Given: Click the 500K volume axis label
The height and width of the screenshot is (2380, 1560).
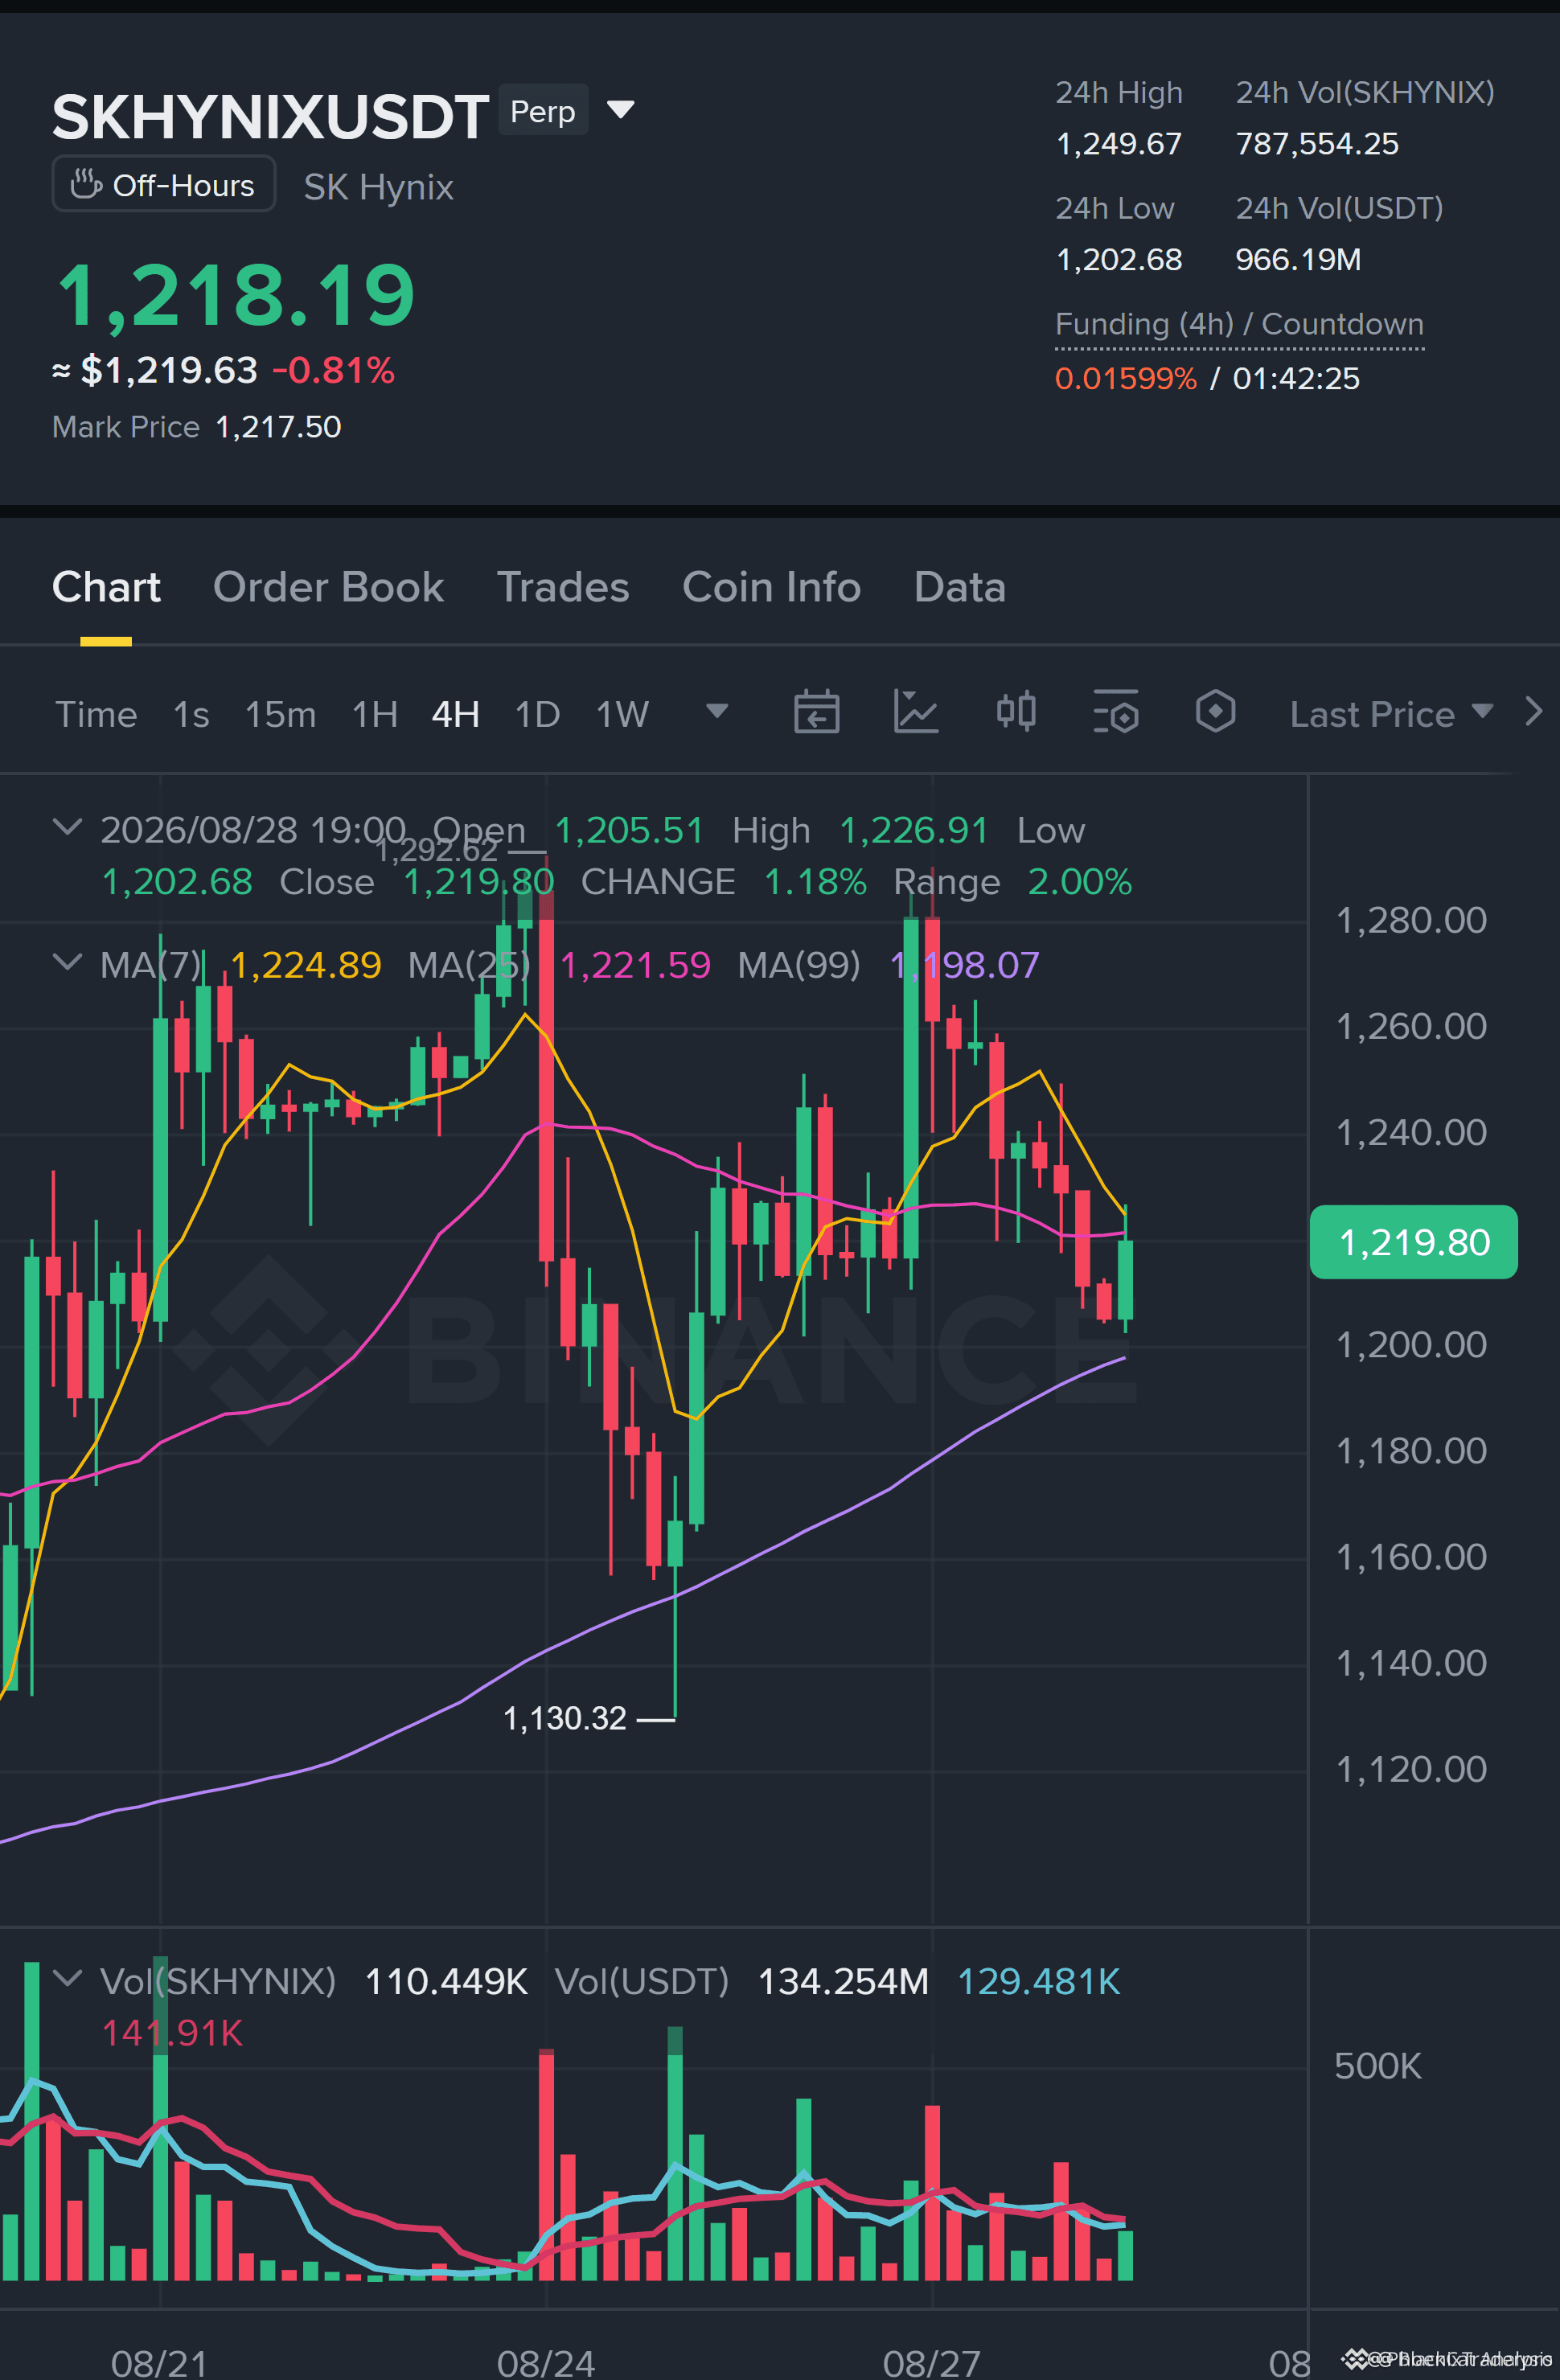Looking at the screenshot, I should (x=1377, y=2066).
